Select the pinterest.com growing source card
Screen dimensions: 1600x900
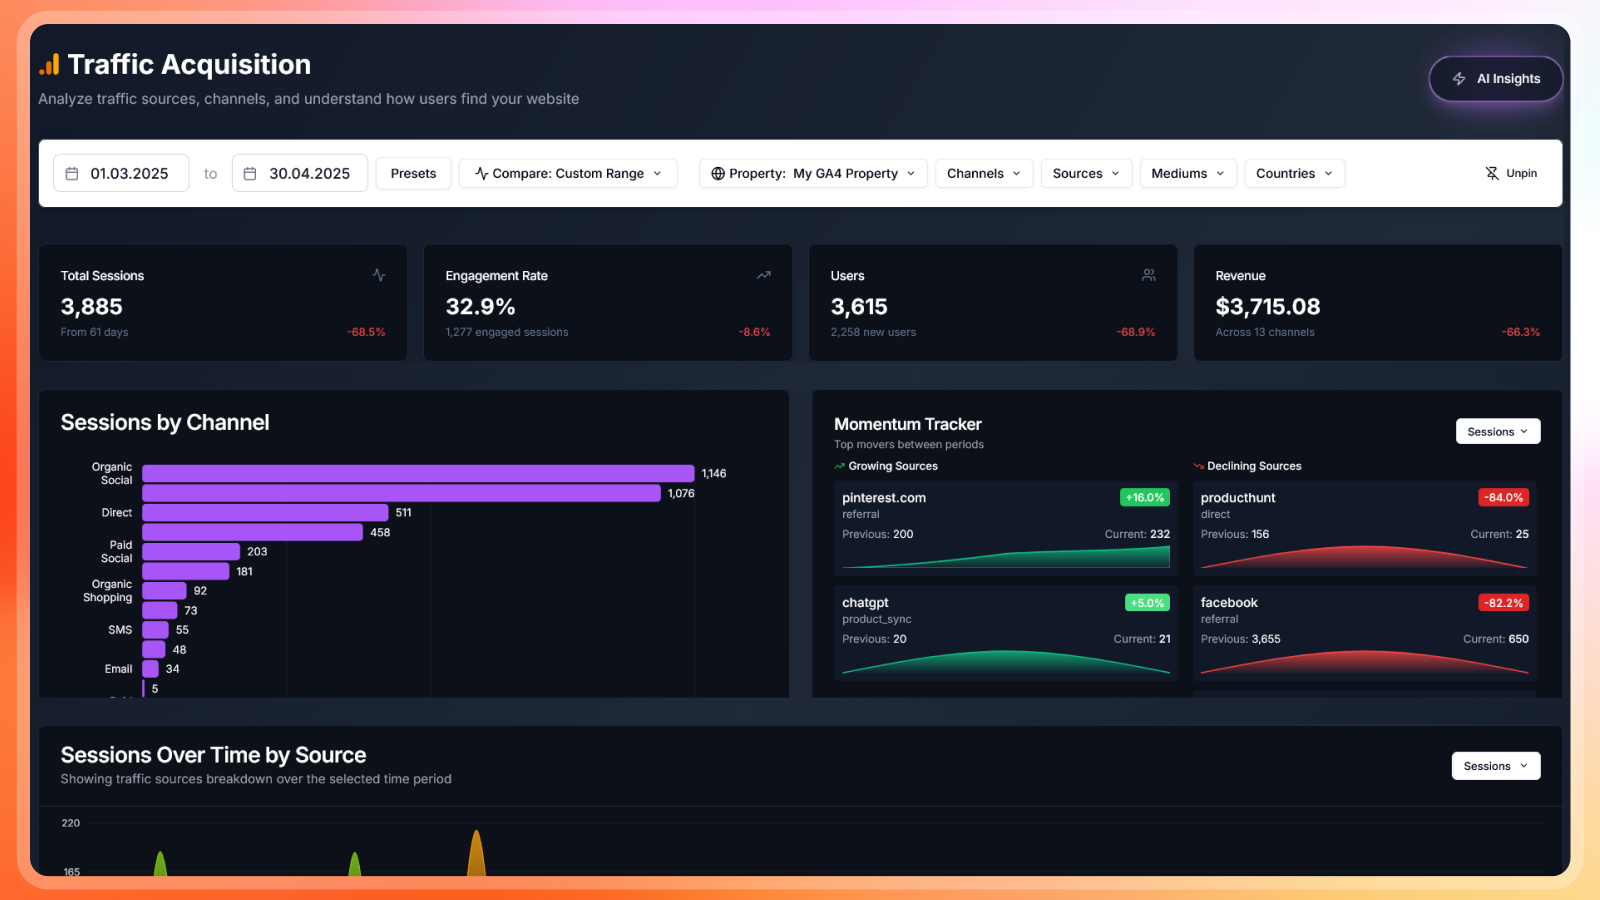[1005, 528]
